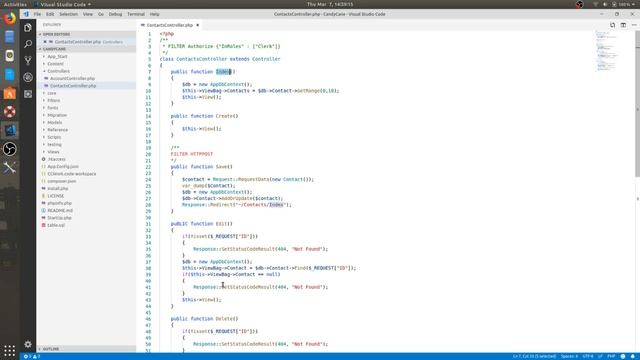The width and height of the screenshot is (640, 360).
Task: Open the Manage gear at activity bar bottom
Action: tap(28, 344)
